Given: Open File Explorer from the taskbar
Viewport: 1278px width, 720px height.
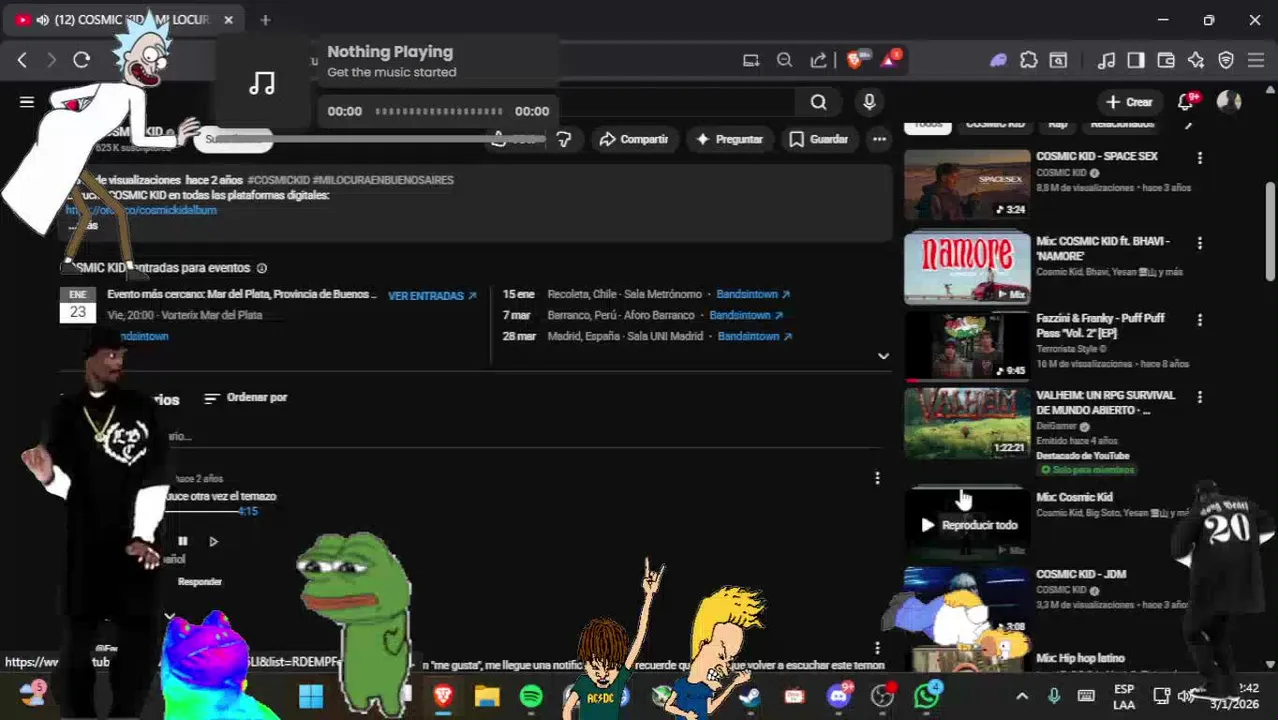Looking at the screenshot, I should [x=487, y=696].
